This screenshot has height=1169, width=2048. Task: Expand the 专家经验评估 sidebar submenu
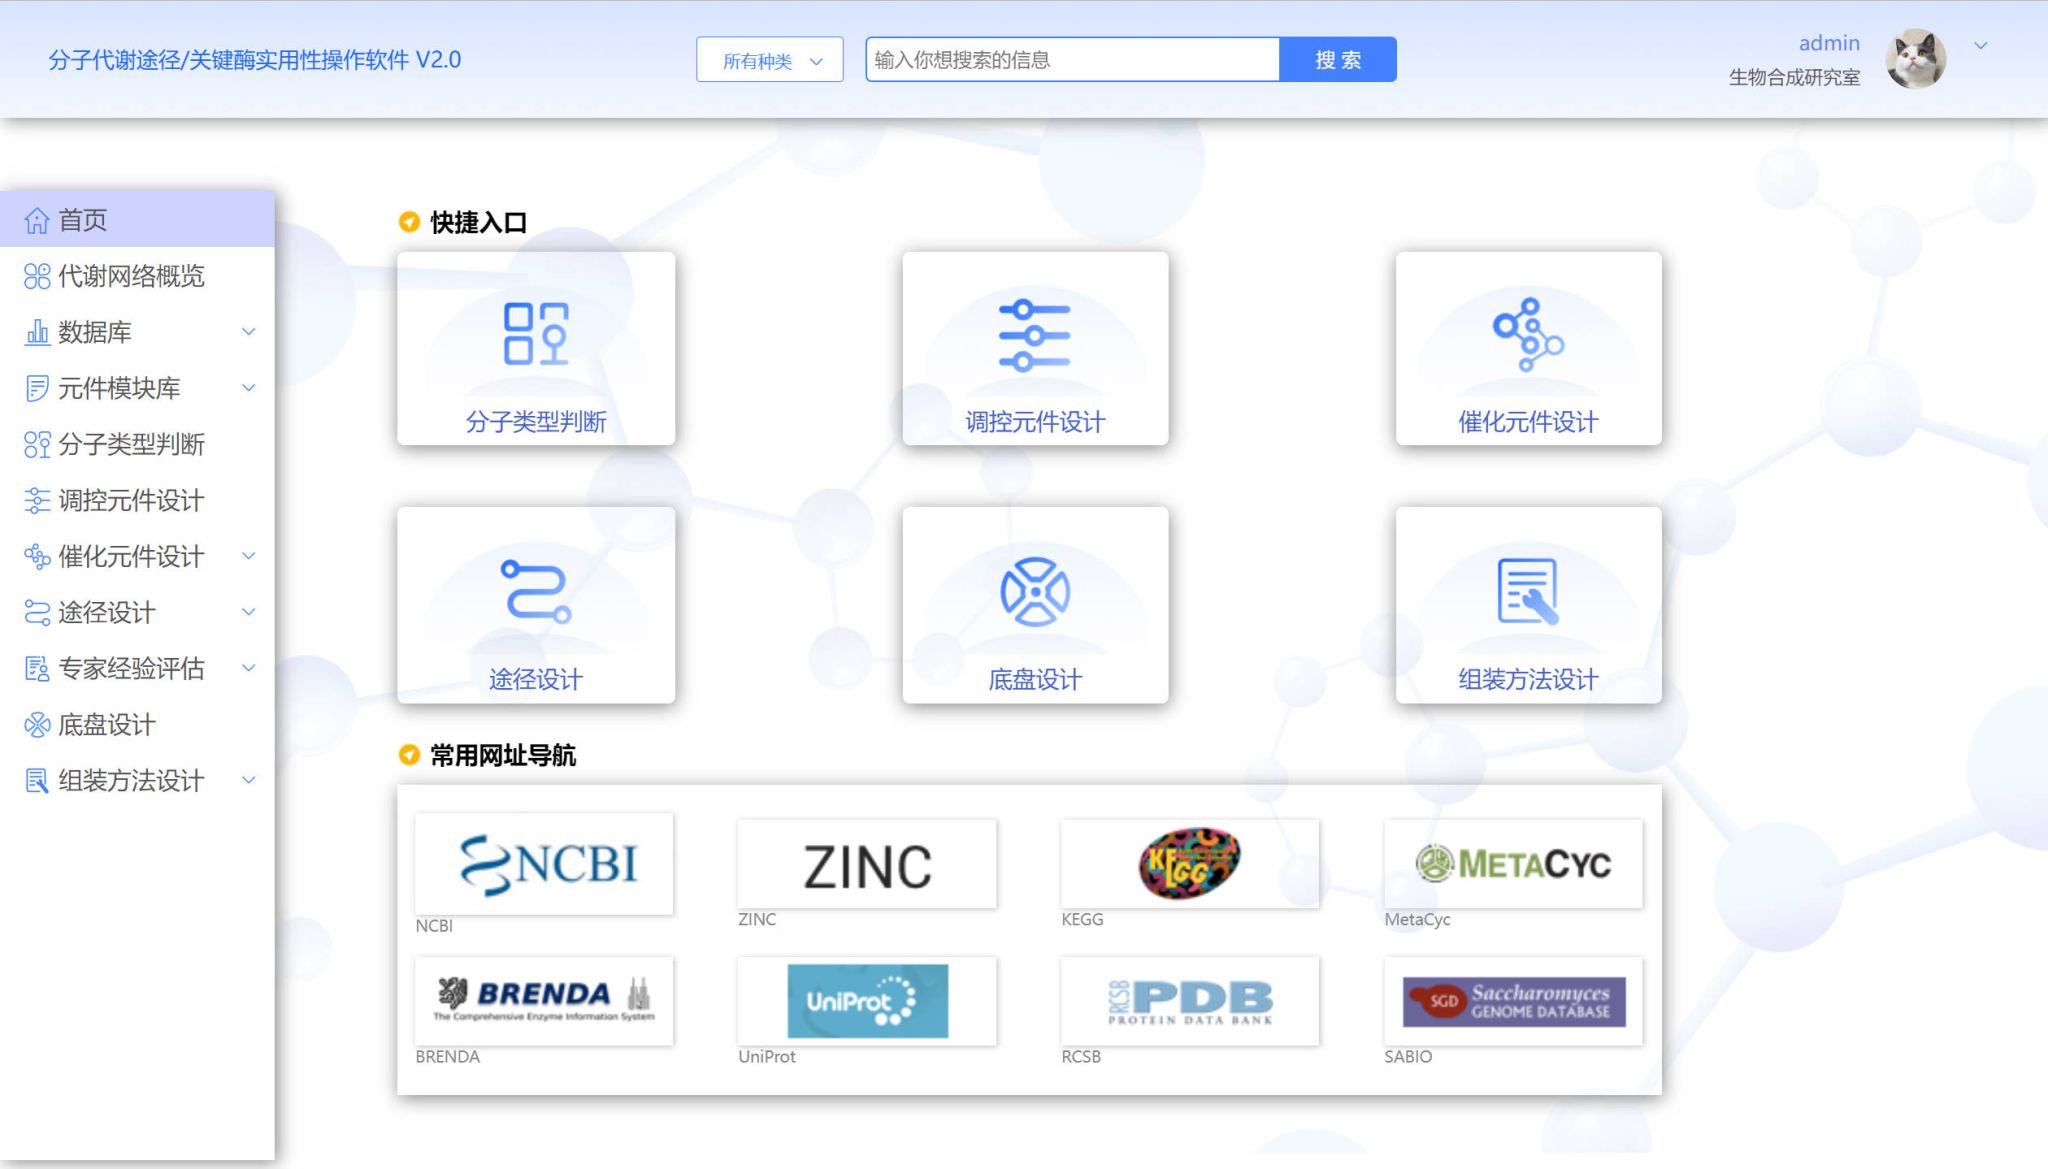(249, 668)
